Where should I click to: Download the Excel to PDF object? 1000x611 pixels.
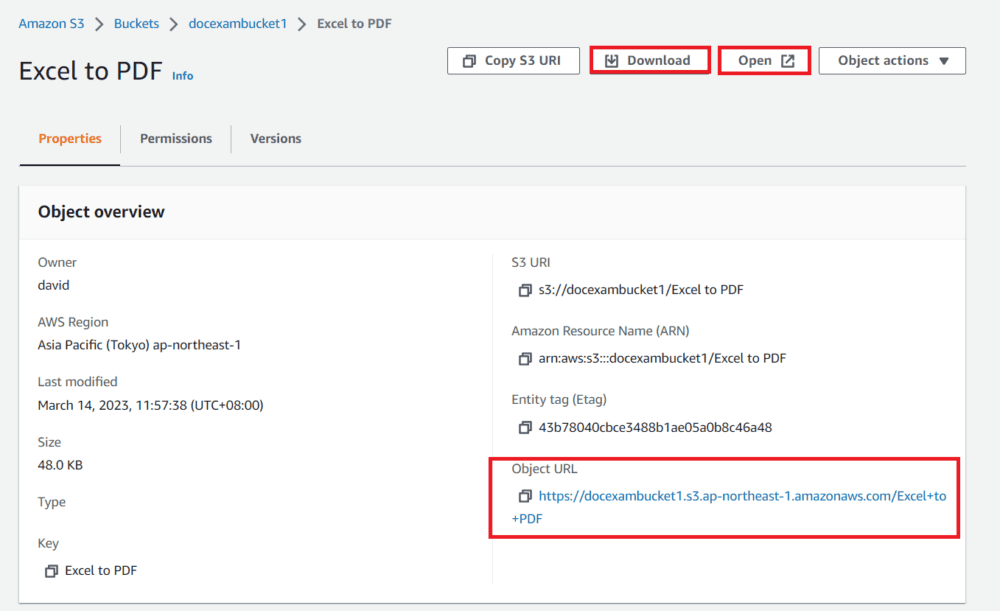(649, 60)
